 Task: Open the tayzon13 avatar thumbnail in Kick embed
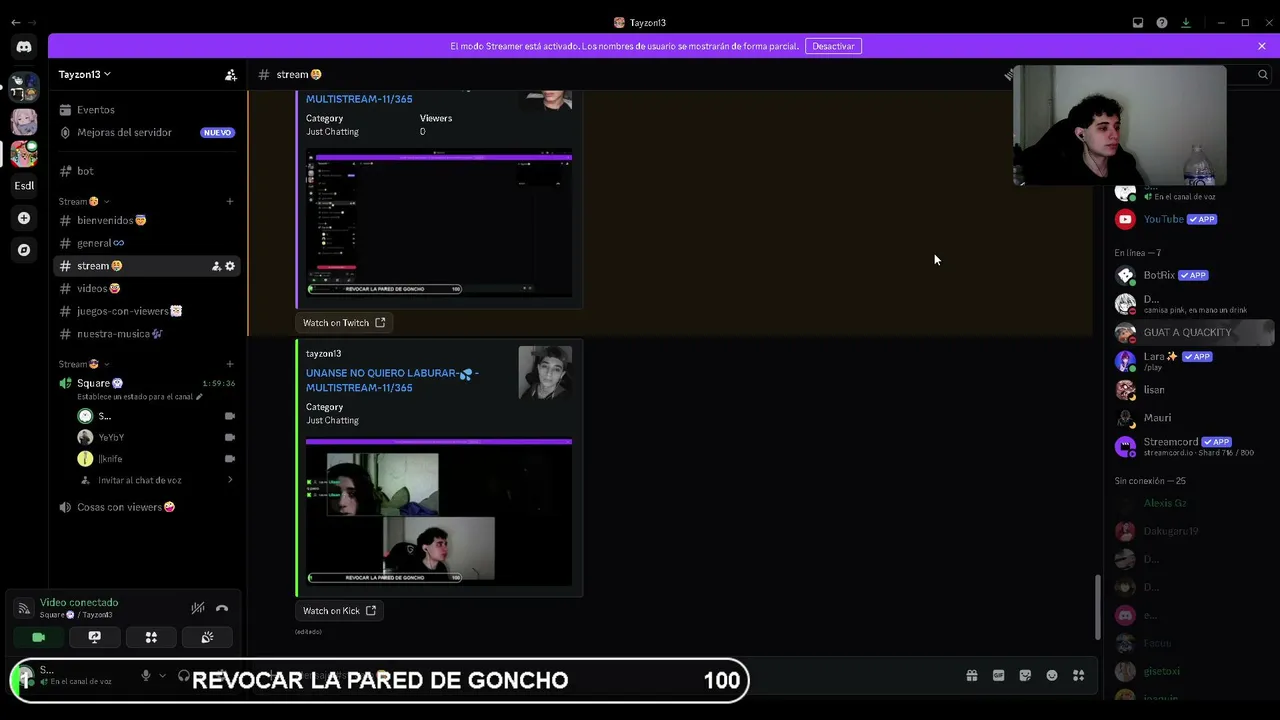pos(545,373)
